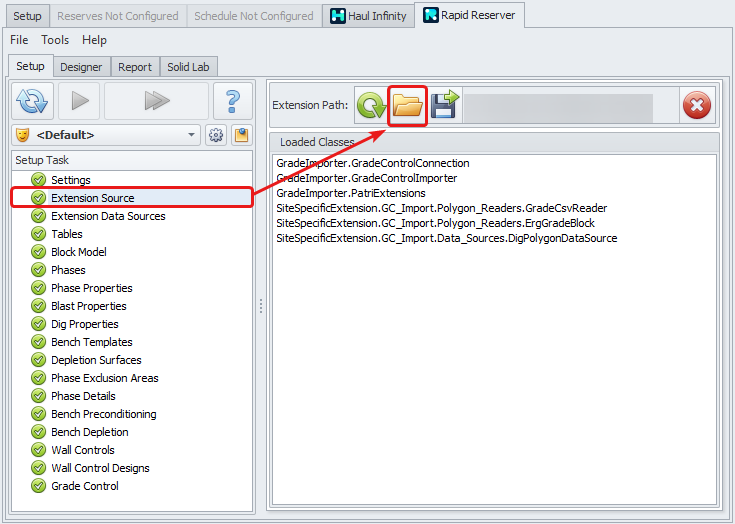Select GradeImporter.PatriExtensions class
The width and height of the screenshot is (735, 524).
(351, 193)
